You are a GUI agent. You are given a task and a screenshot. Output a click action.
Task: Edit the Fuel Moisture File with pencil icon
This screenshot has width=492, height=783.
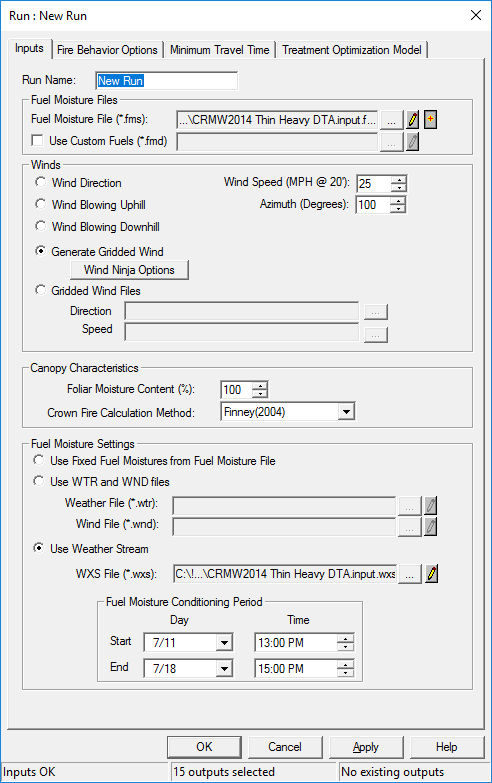pyautogui.click(x=412, y=120)
